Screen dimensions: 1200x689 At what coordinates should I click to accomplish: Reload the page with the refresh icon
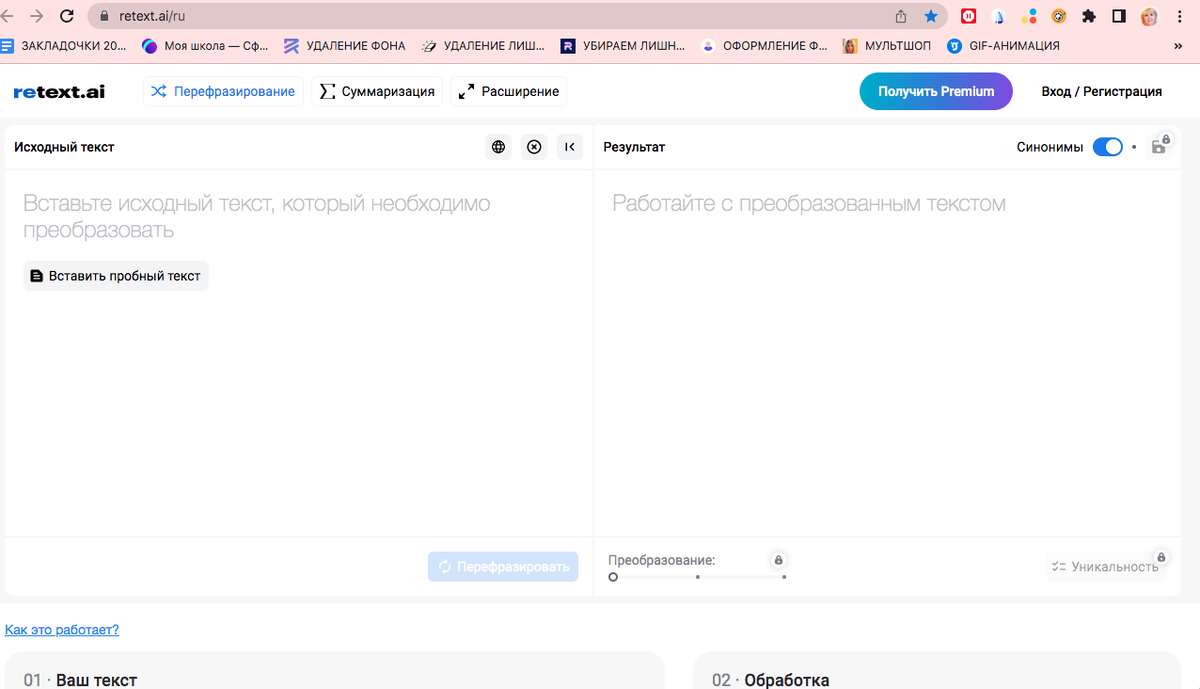pos(68,16)
